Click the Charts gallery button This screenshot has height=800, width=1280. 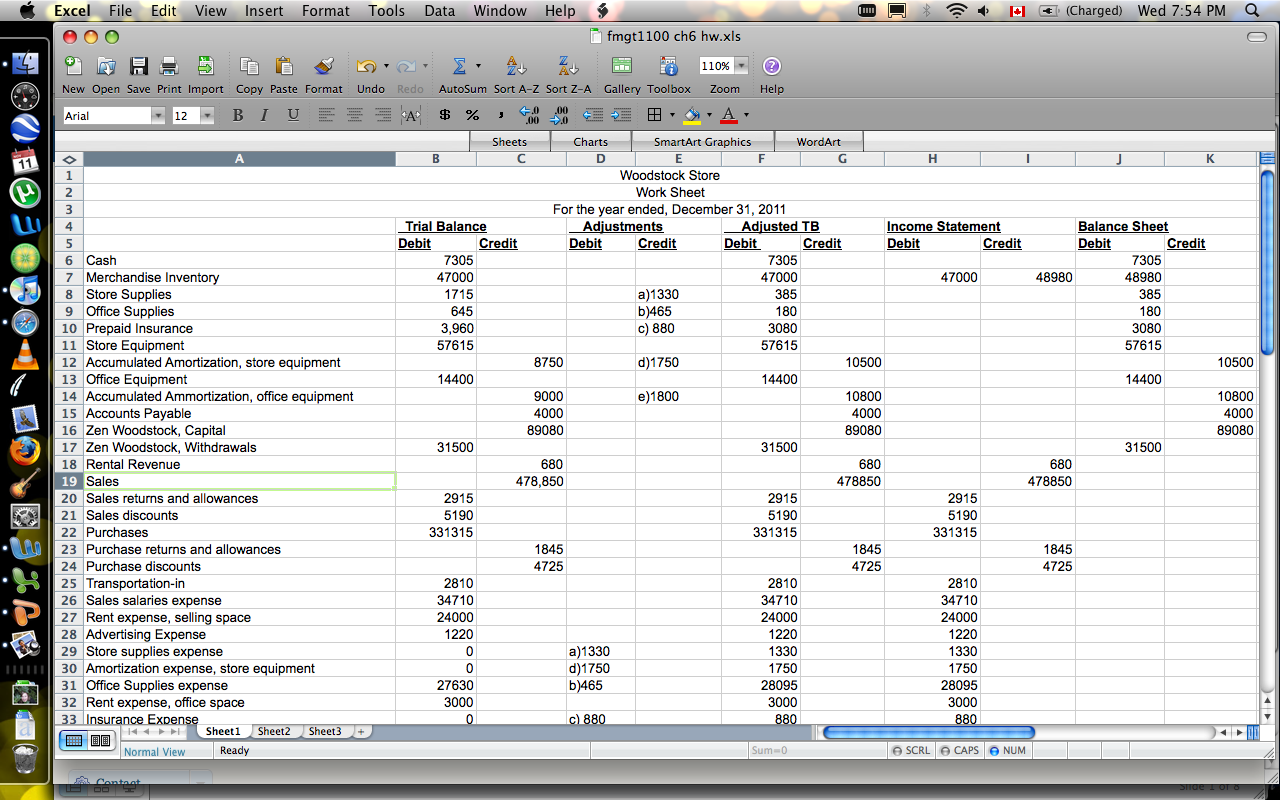[x=590, y=142]
